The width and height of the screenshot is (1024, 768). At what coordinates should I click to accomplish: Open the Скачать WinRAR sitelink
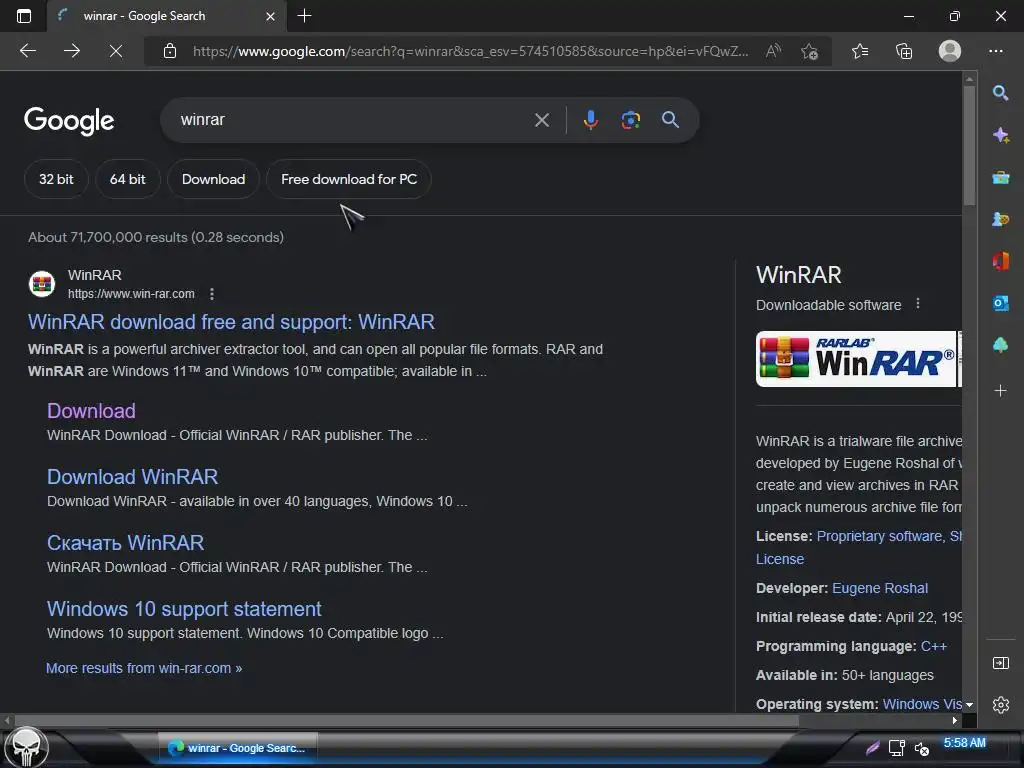pyautogui.click(x=125, y=543)
